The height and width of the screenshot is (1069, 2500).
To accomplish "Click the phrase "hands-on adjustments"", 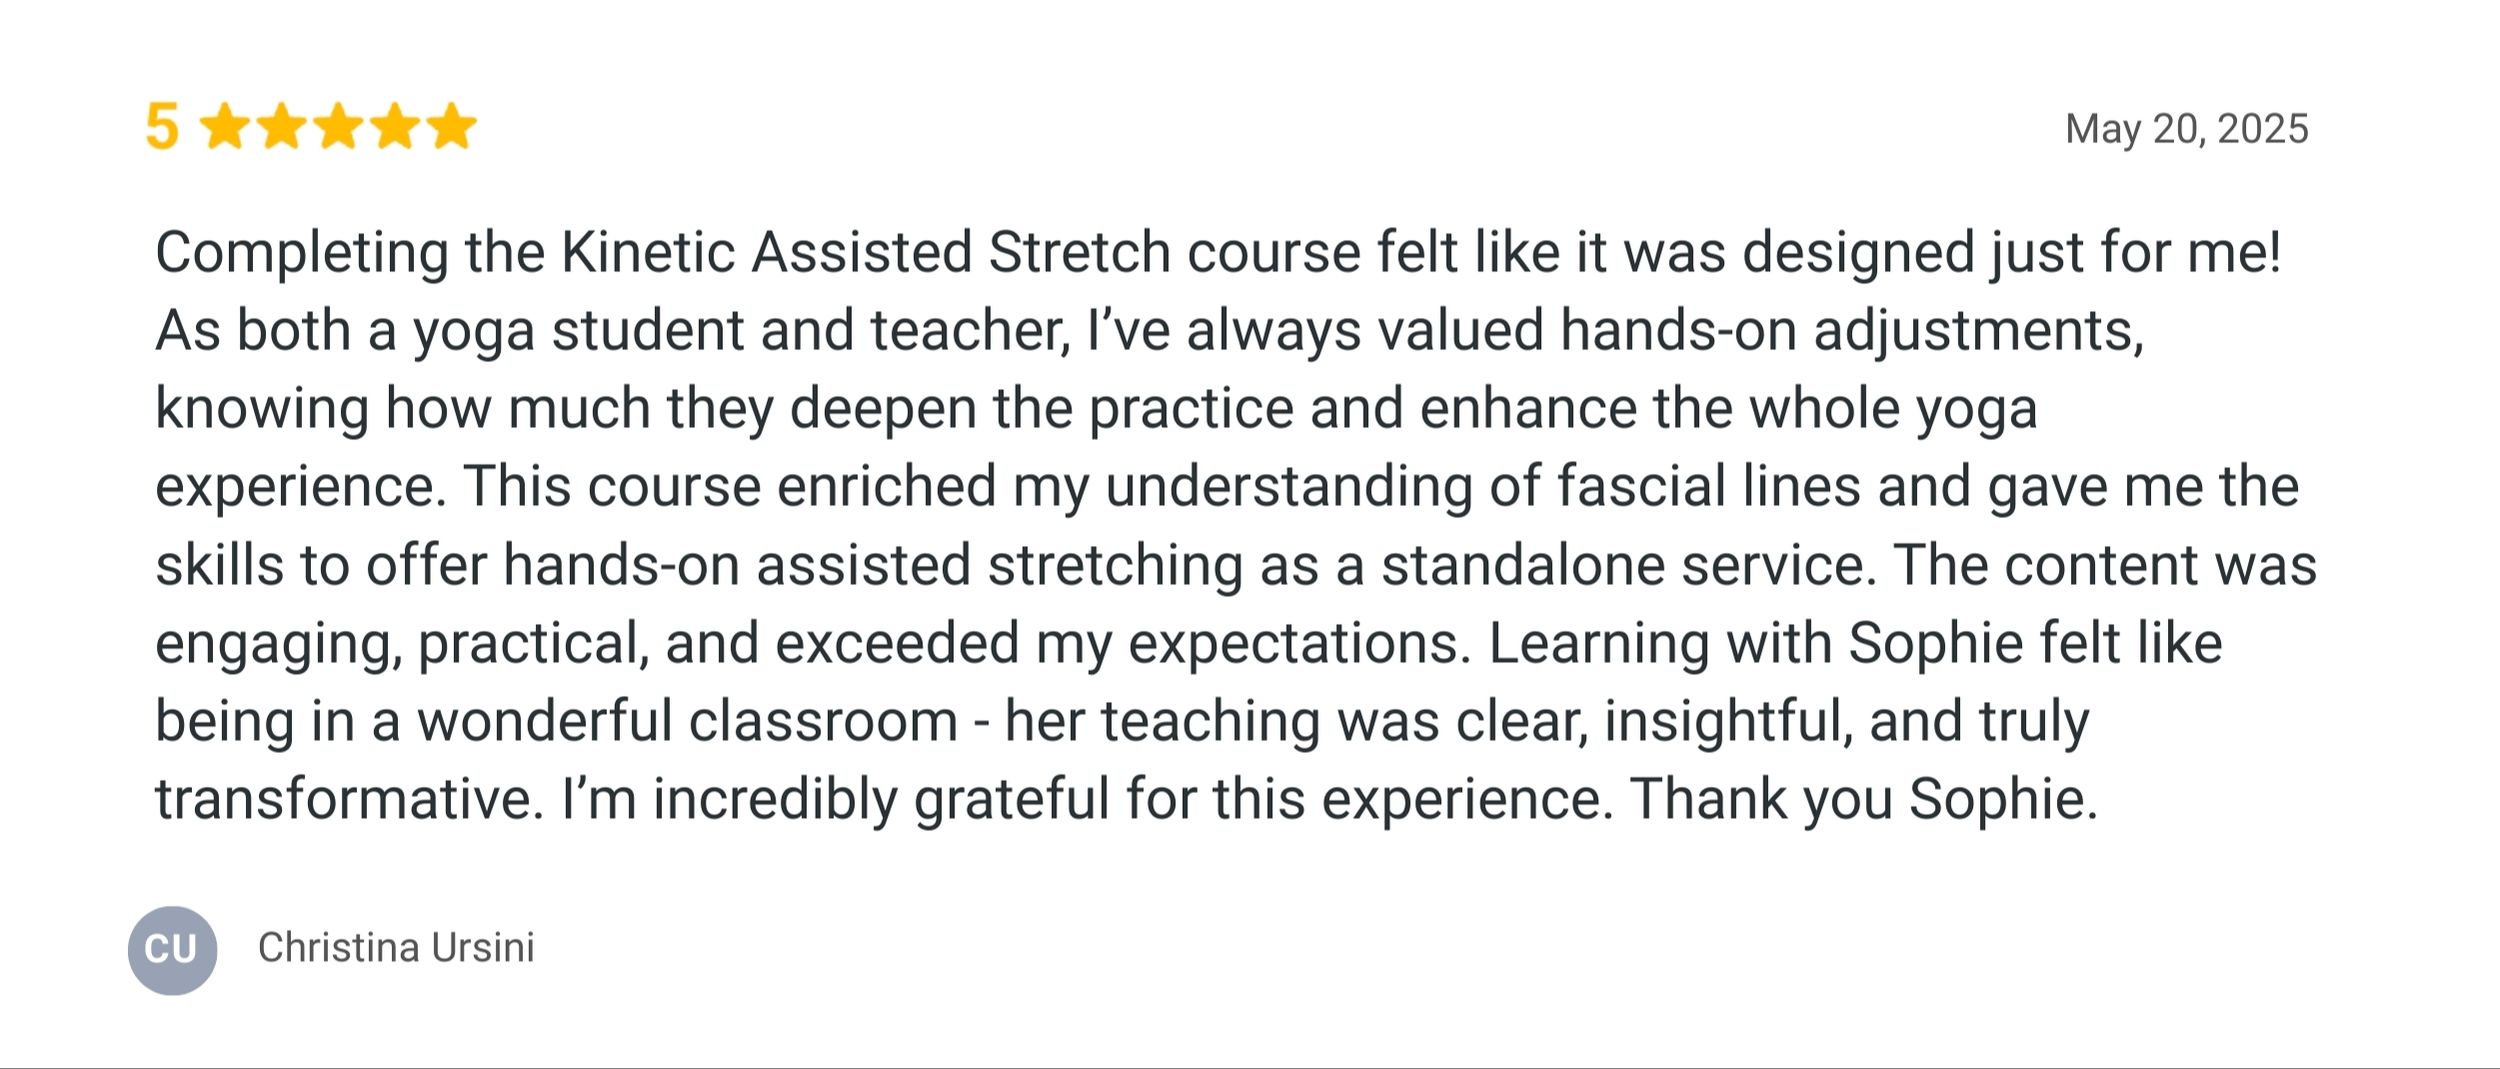I will click(1852, 332).
